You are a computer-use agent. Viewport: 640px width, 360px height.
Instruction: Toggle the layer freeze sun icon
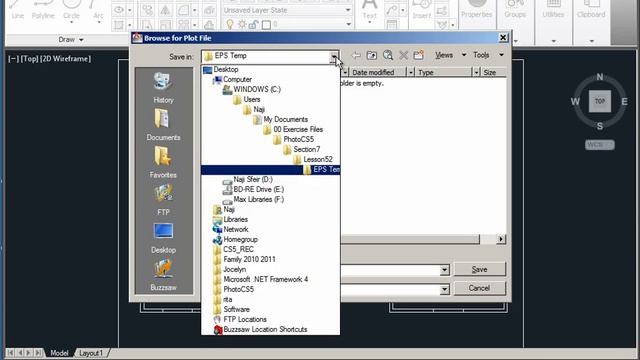click(x=242, y=25)
